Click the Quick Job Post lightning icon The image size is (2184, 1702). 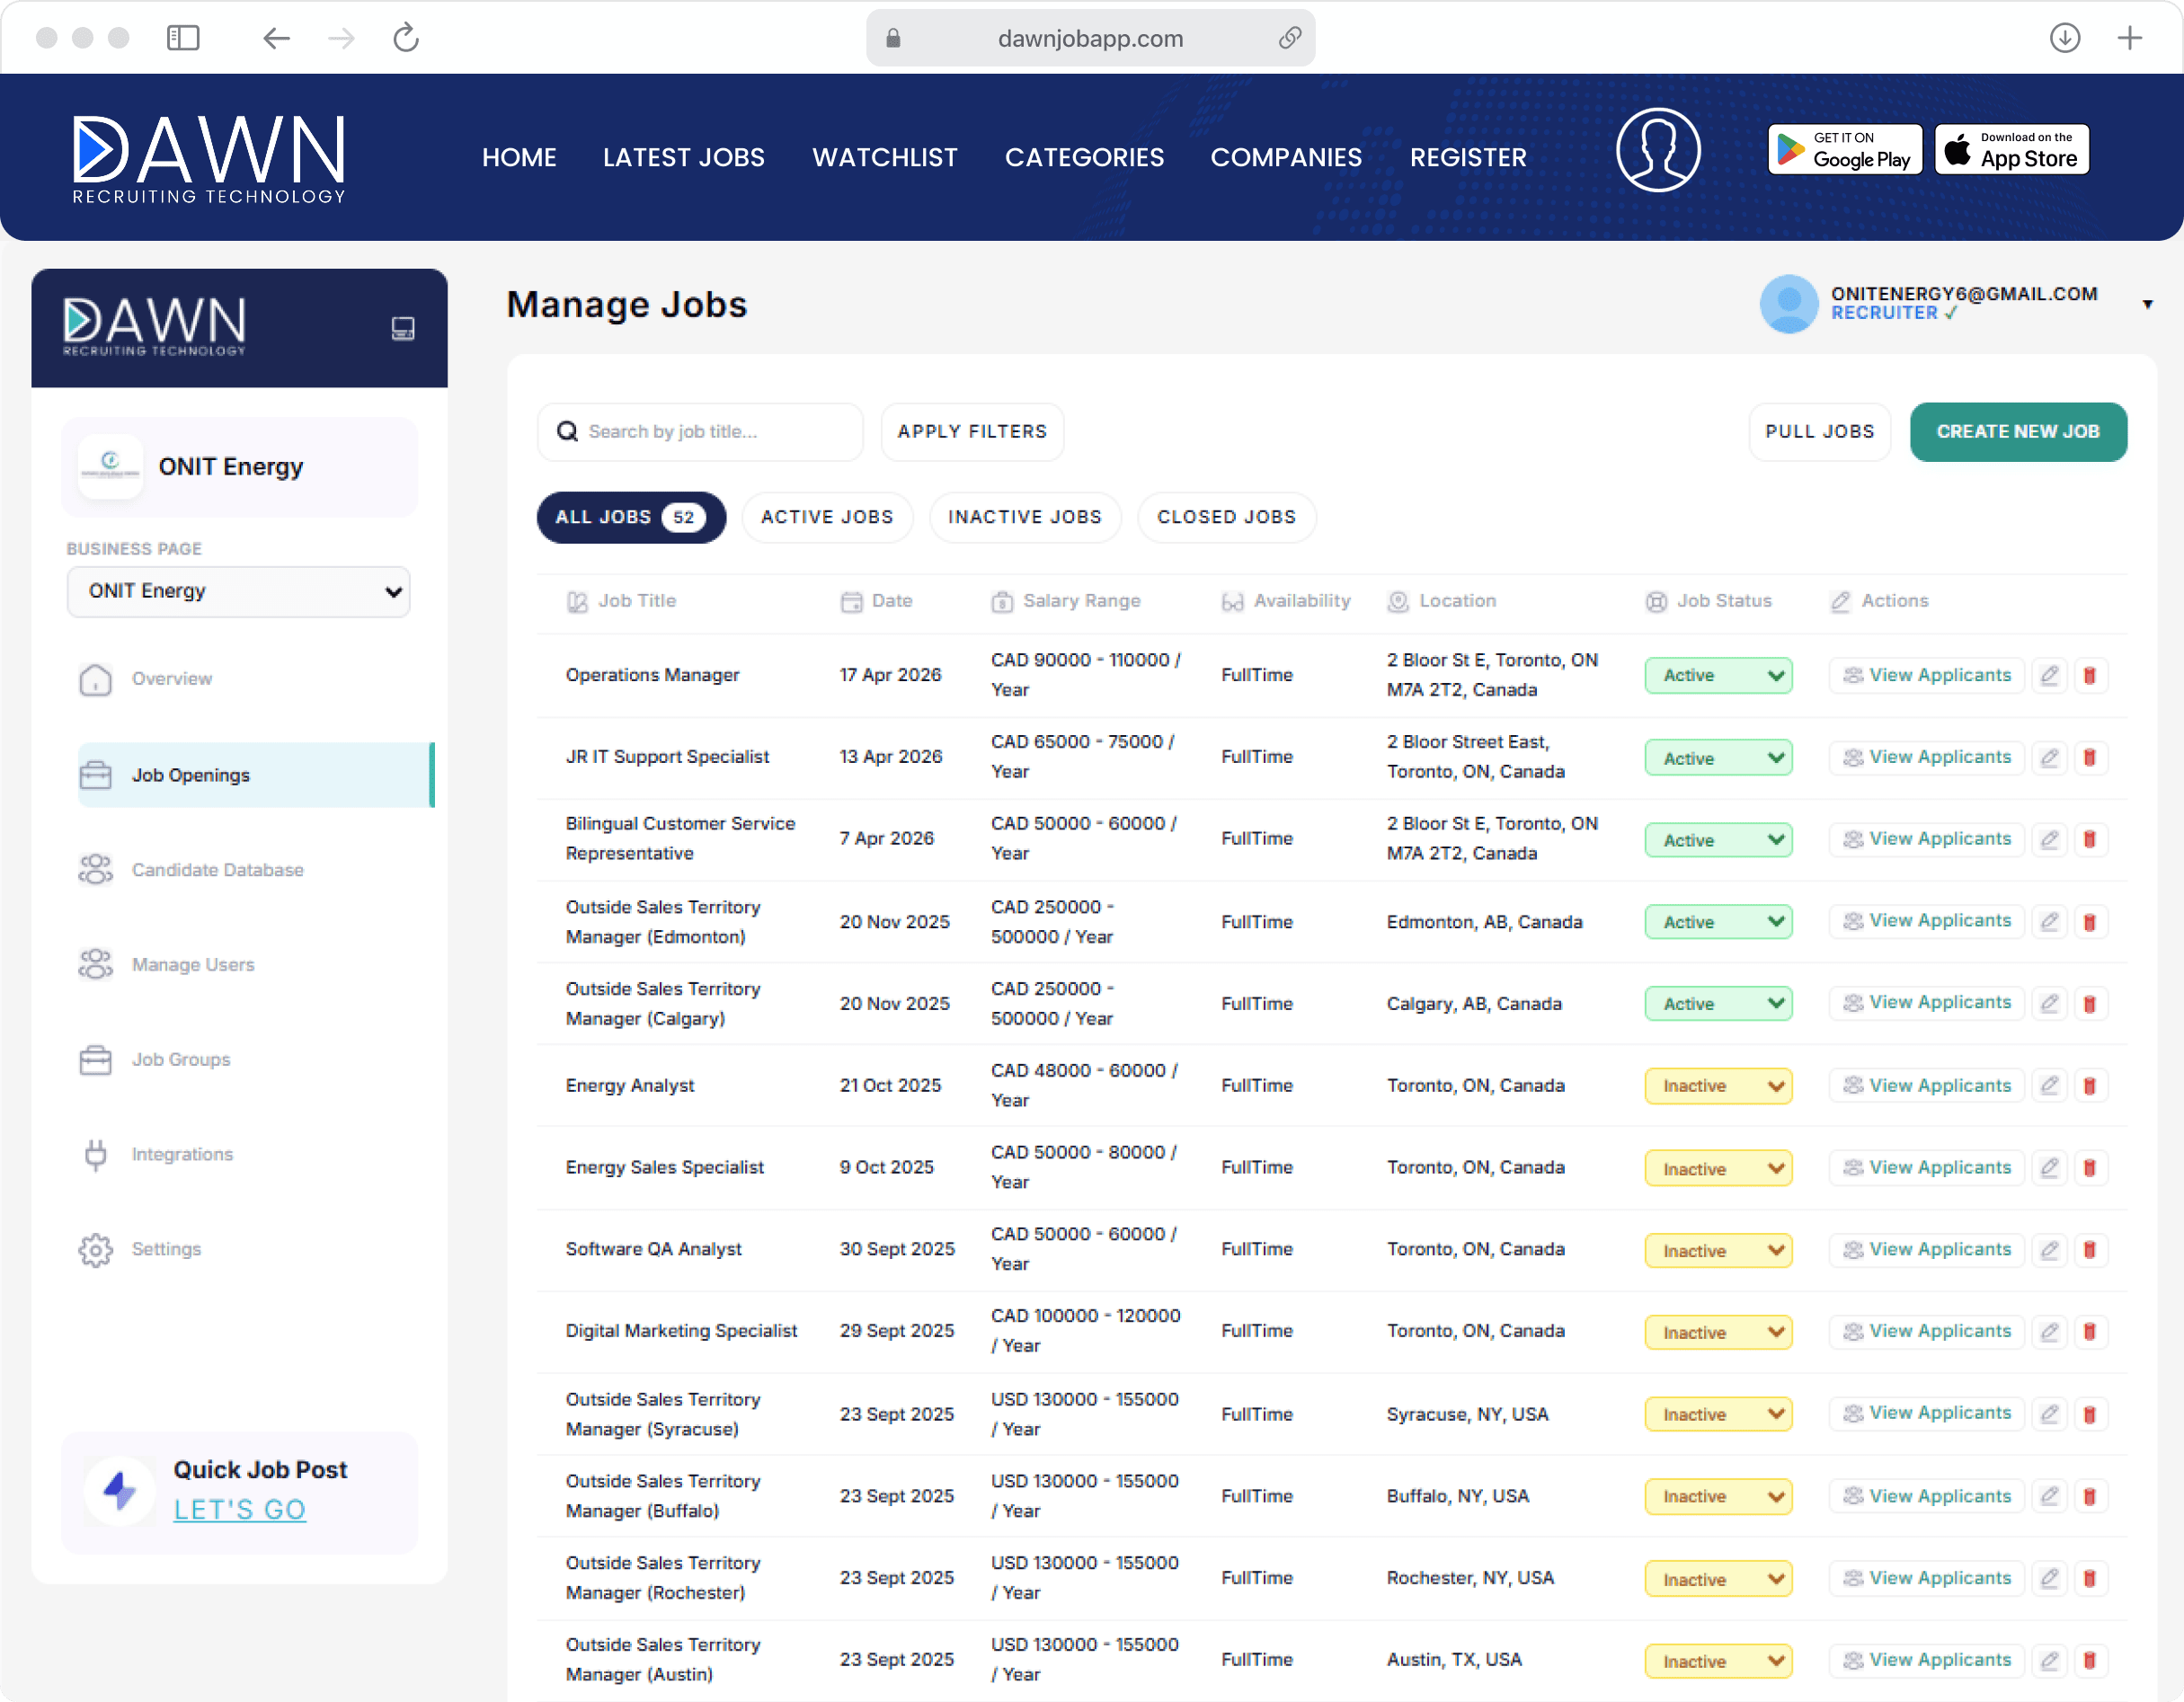(119, 1489)
